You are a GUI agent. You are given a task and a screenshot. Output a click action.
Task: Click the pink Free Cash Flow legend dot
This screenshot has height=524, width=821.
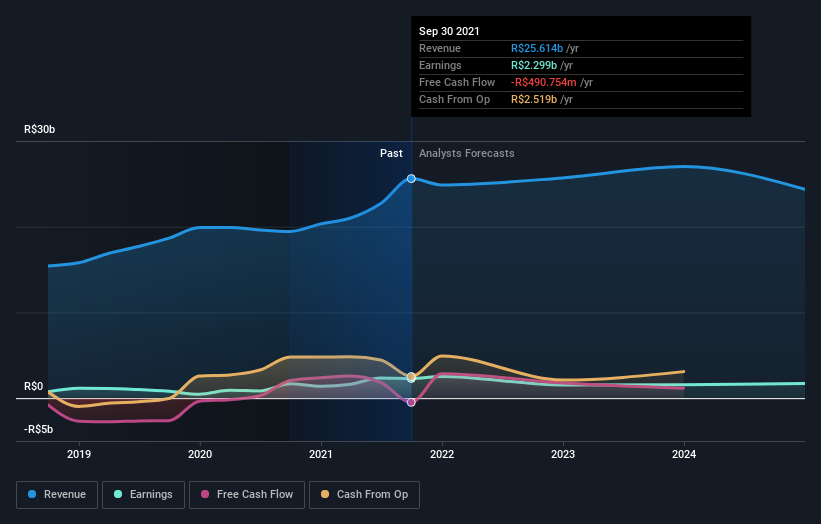(205, 494)
